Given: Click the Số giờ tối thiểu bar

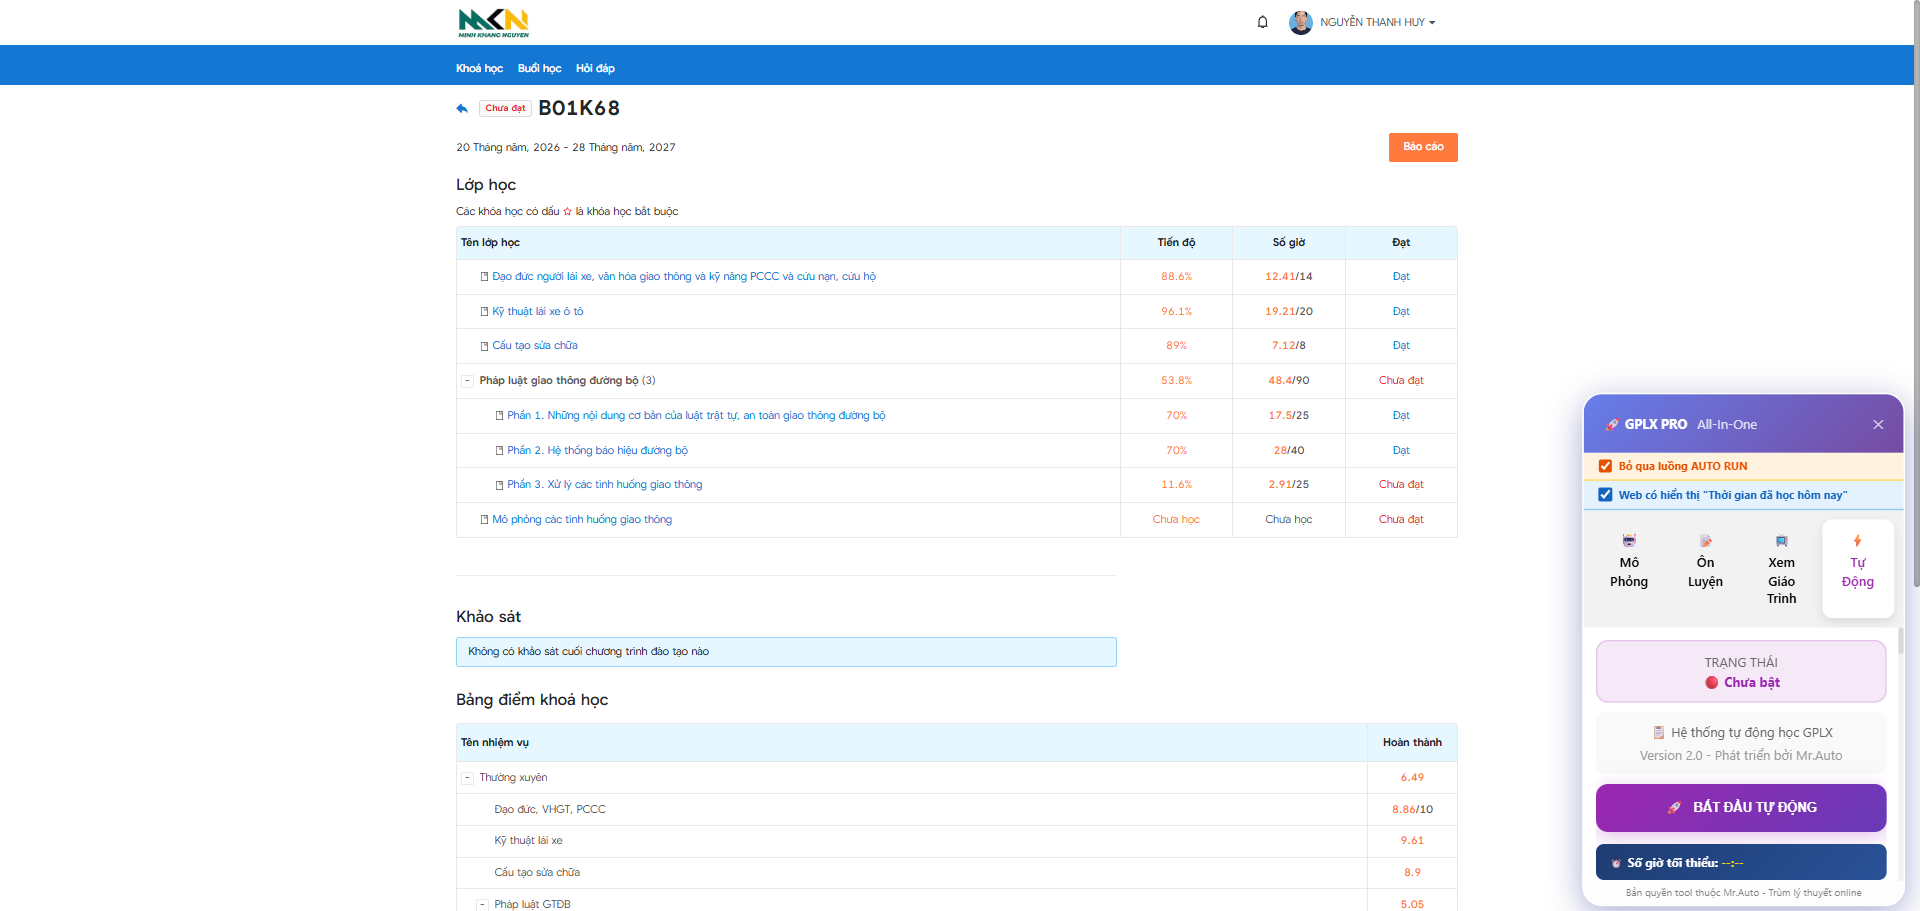Looking at the screenshot, I should pos(1741,863).
